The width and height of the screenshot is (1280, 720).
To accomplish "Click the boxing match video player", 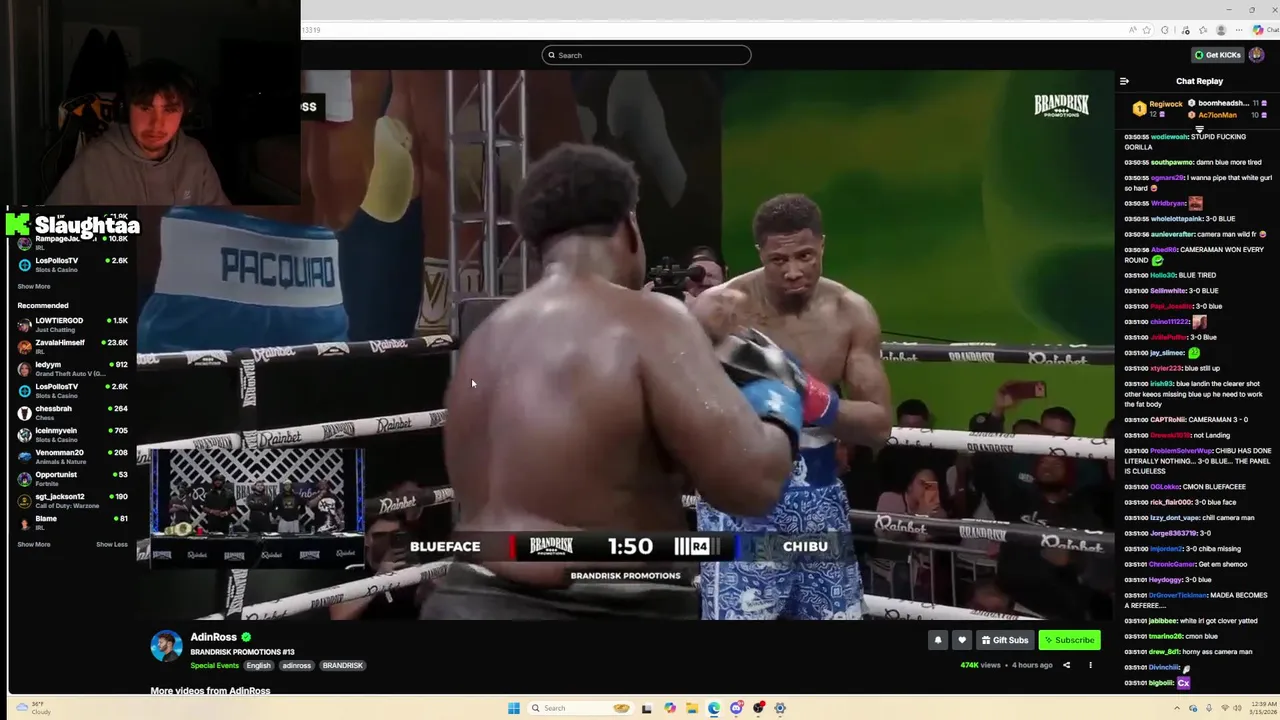I will (x=625, y=345).
